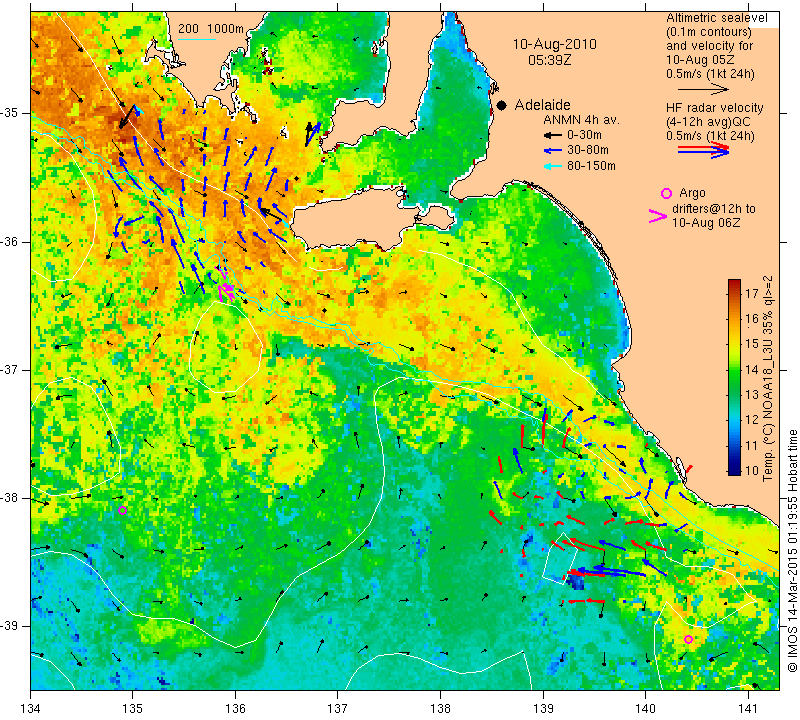Image resolution: width=800 pixels, height=720 pixels.
Task: Click the Argo legend label
Action: coord(692,193)
